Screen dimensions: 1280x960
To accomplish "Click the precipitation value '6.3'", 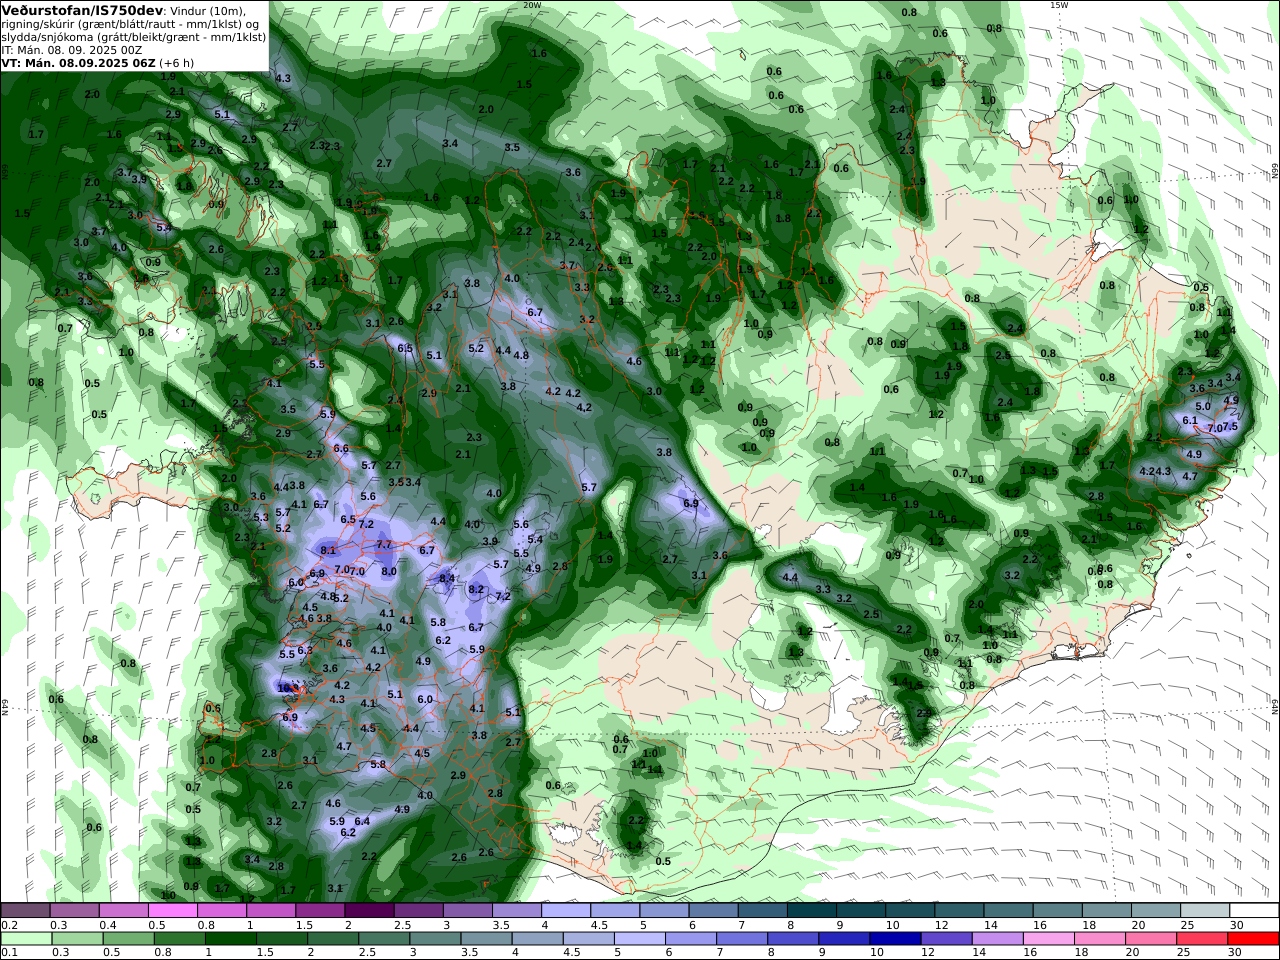I will pos(305,650).
